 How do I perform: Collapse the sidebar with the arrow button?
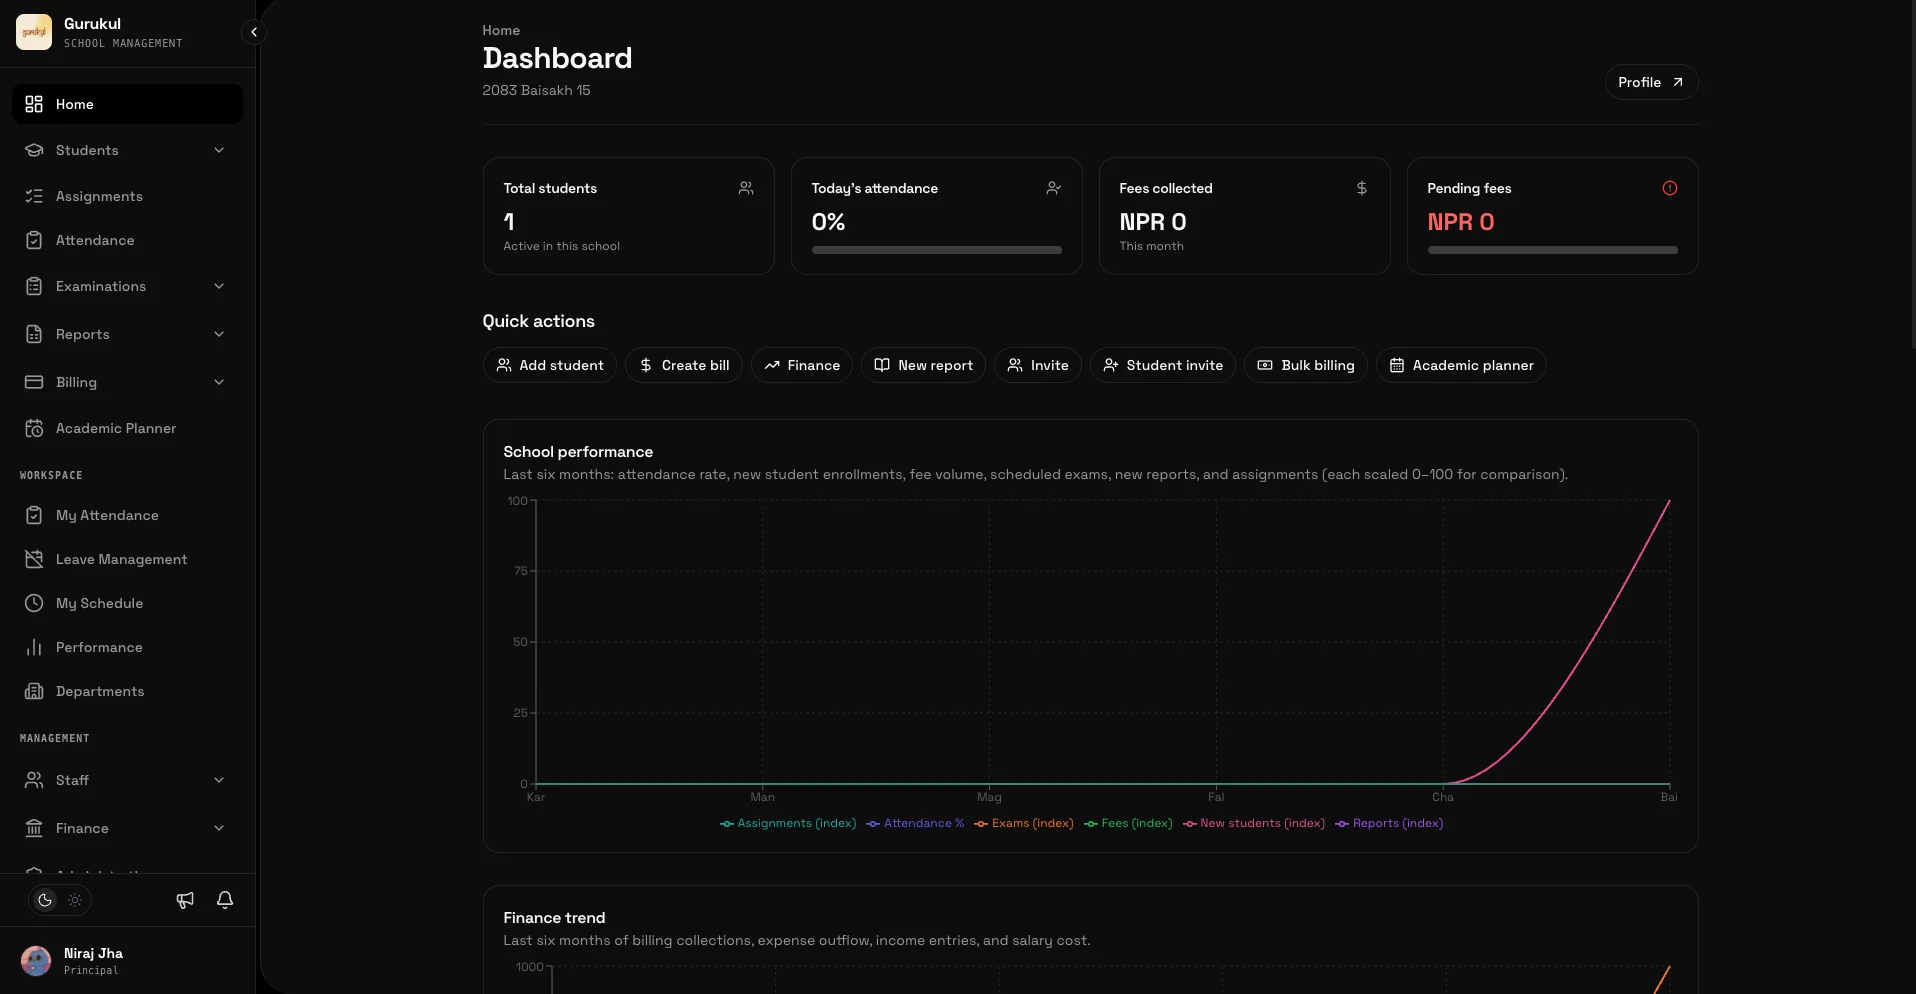[254, 32]
